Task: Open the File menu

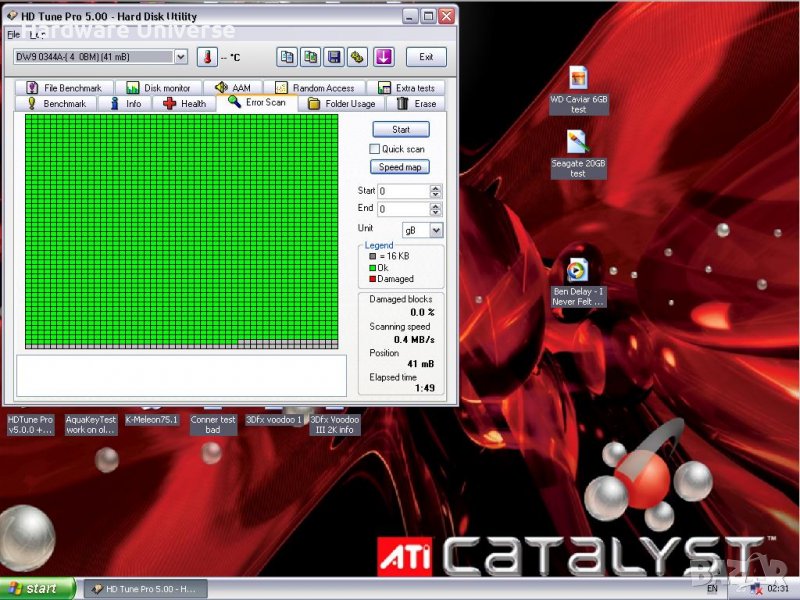Action: pos(13,34)
